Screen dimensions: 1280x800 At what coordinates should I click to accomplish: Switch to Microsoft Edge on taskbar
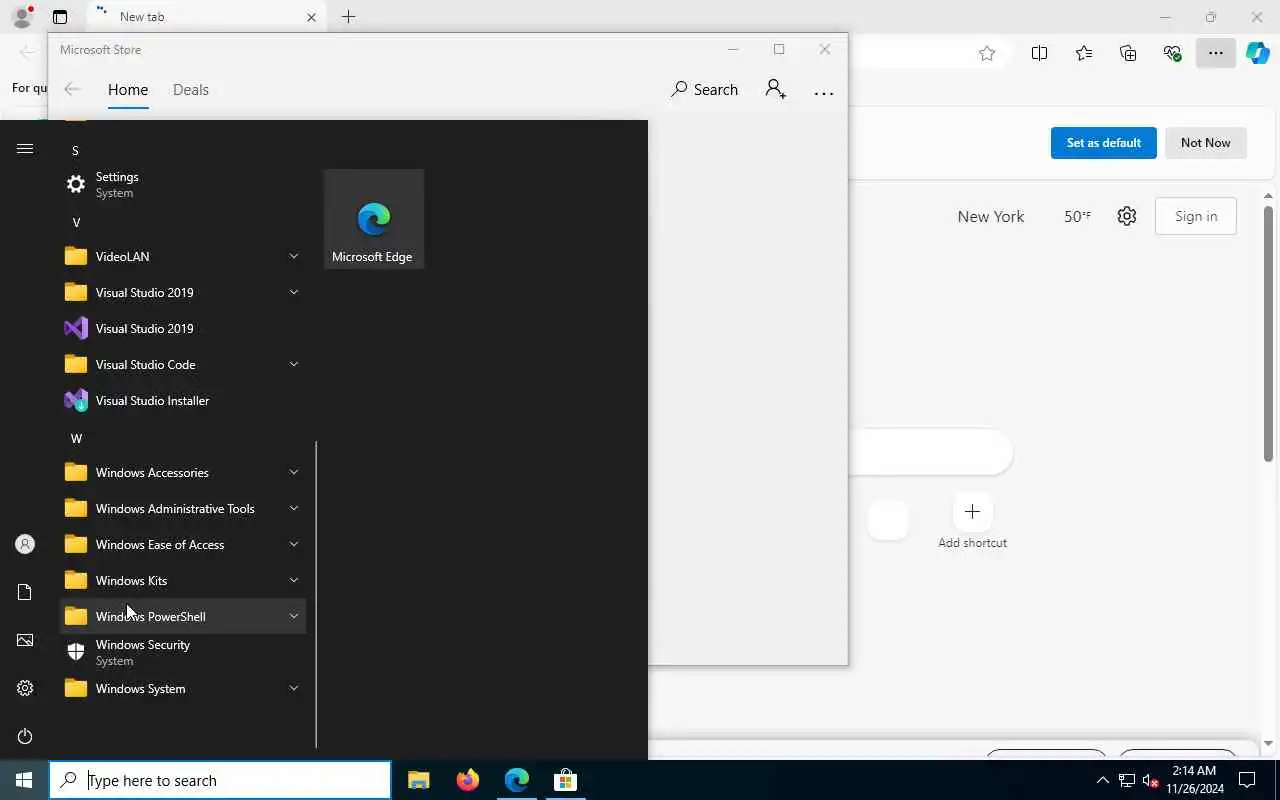coord(516,780)
